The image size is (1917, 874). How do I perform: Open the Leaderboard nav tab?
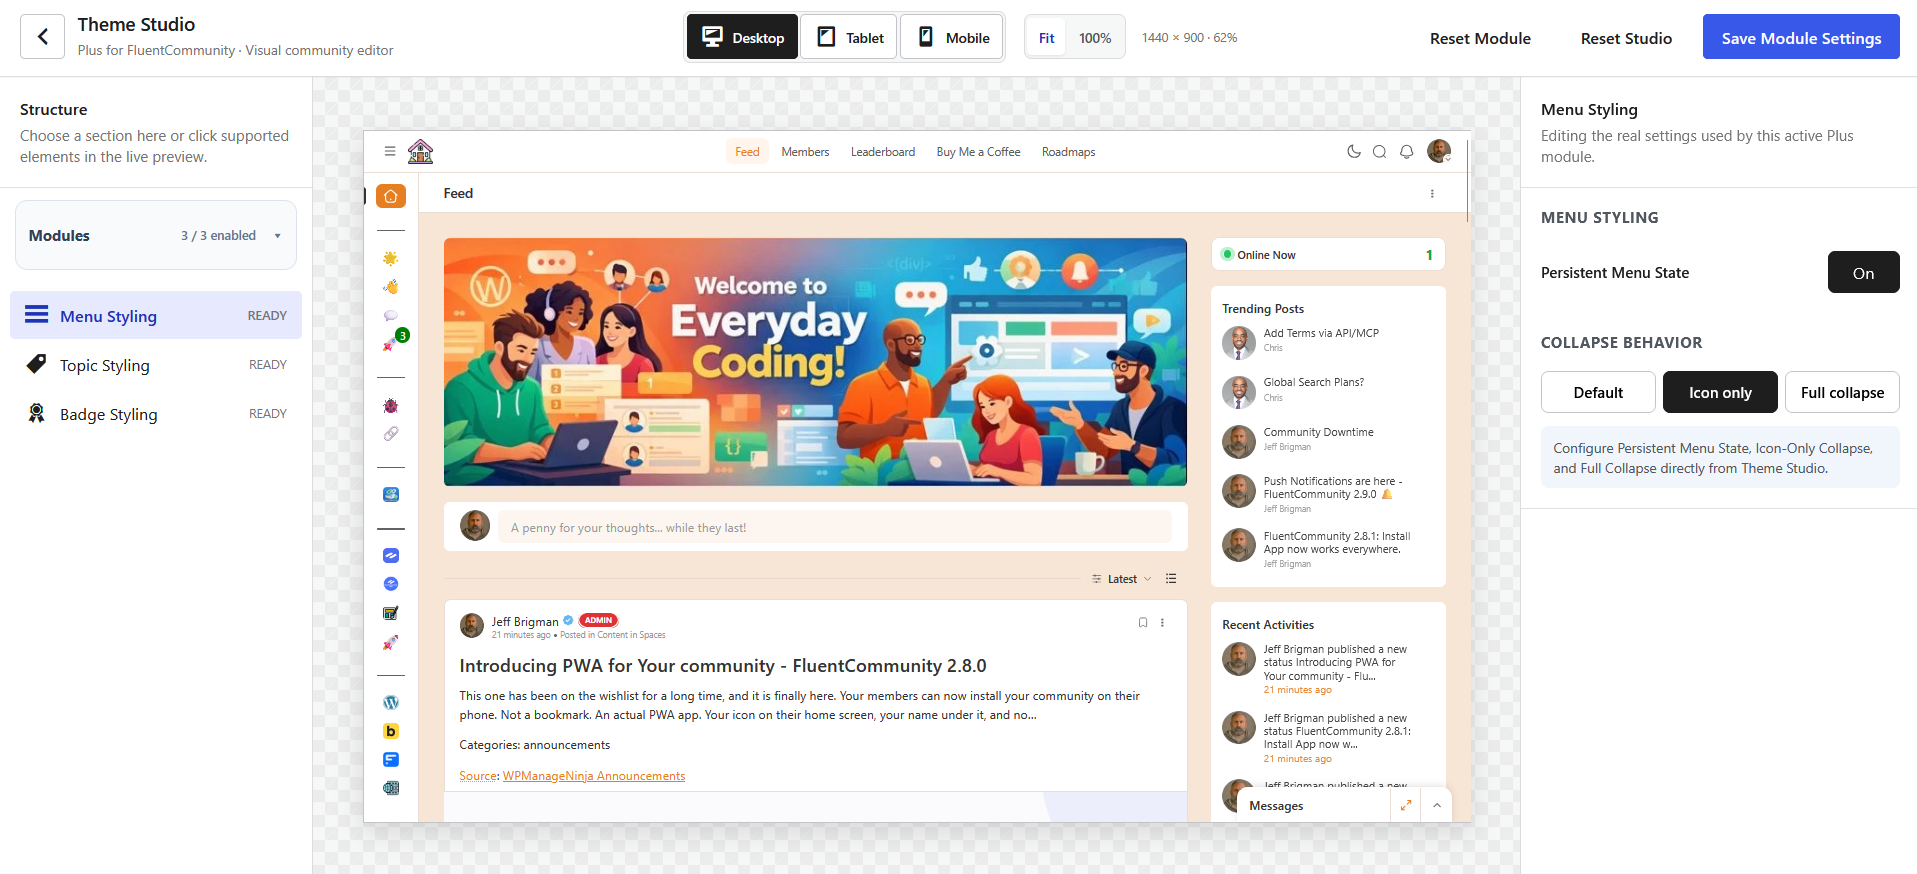tap(883, 152)
